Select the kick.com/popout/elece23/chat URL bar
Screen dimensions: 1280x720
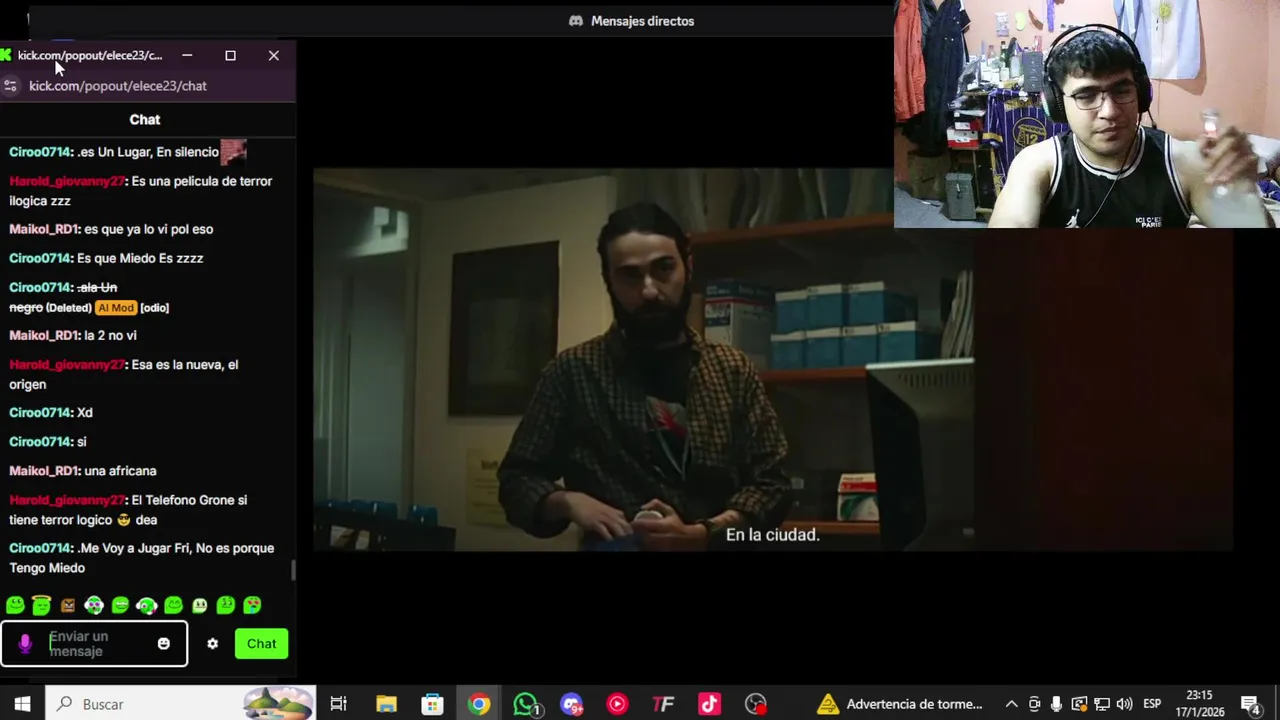pyautogui.click(x=118, y=86)
